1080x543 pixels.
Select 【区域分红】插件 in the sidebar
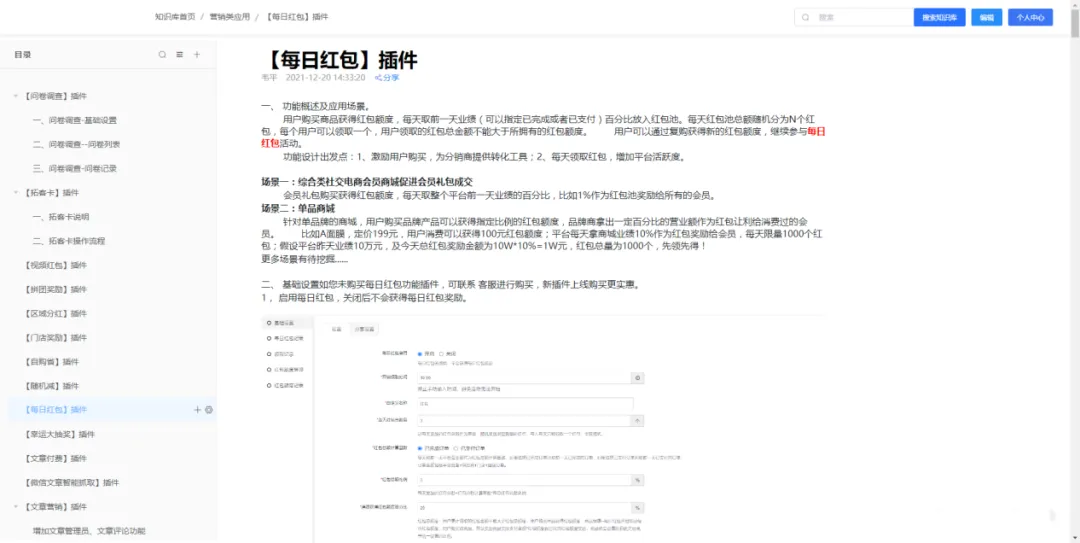(54, 314)
